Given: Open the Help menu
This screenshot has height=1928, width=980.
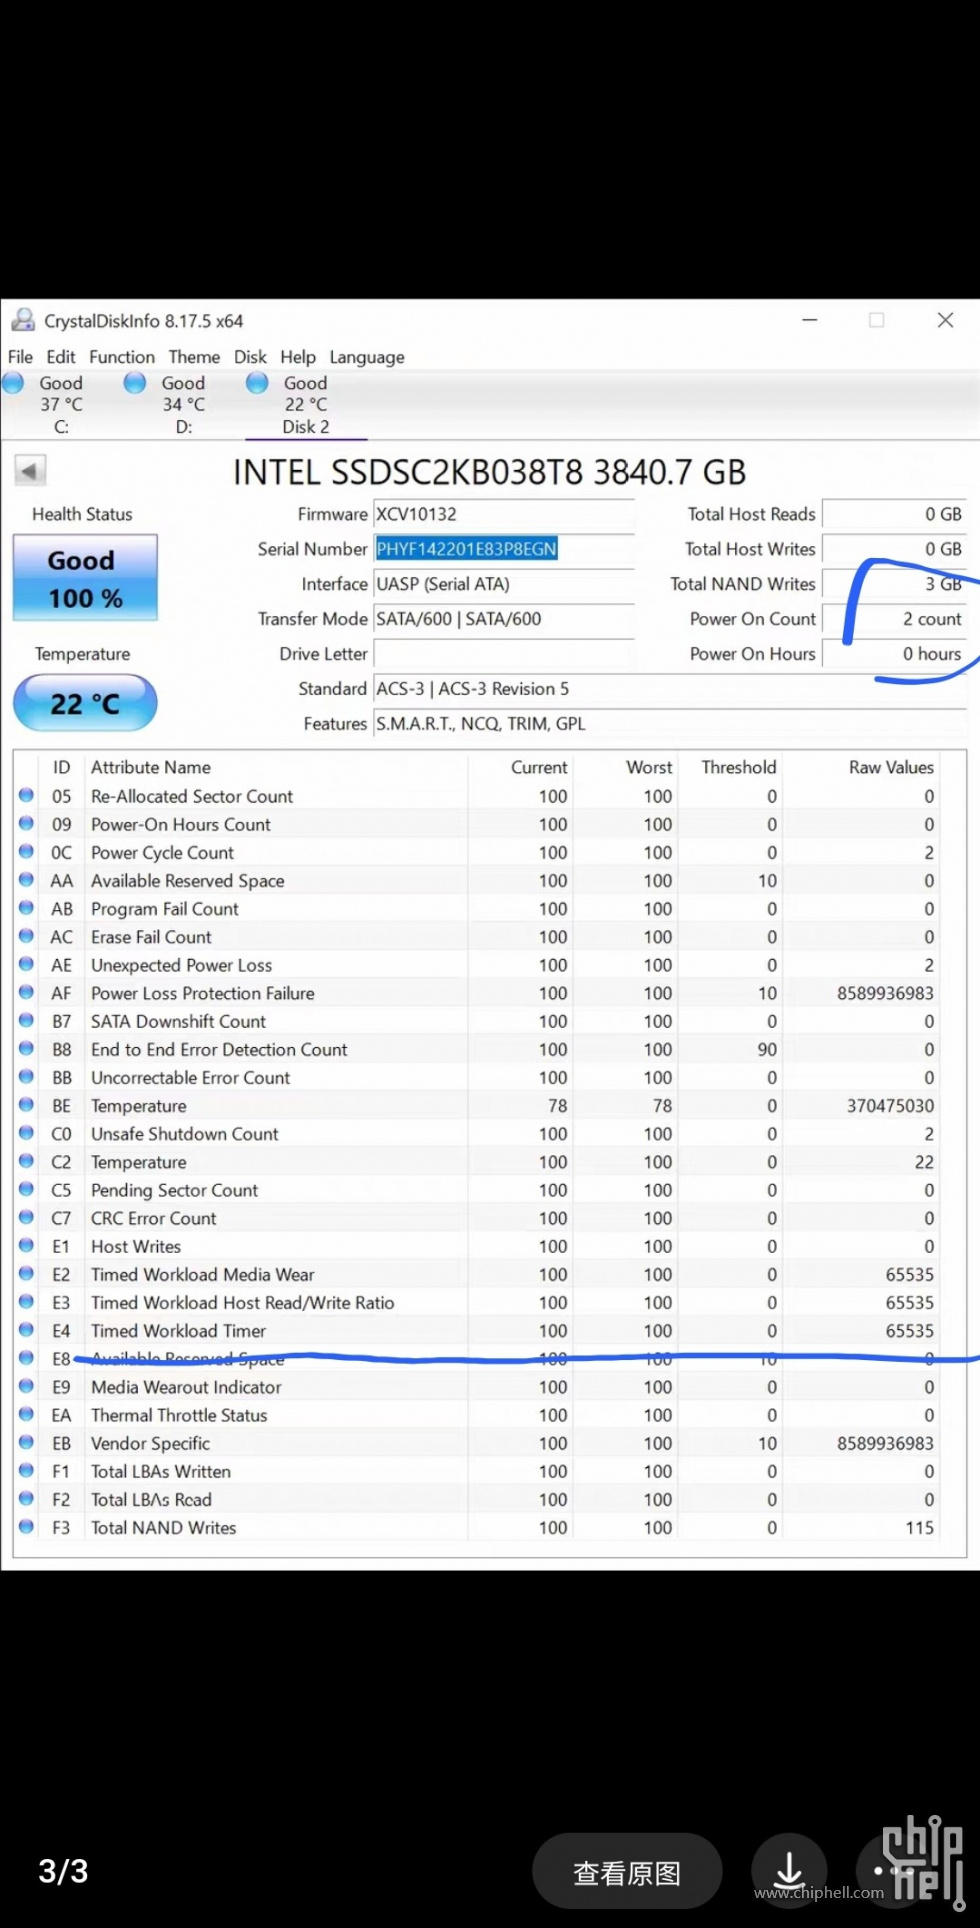Looking at the screenshot, I should [x=298, y=357].
